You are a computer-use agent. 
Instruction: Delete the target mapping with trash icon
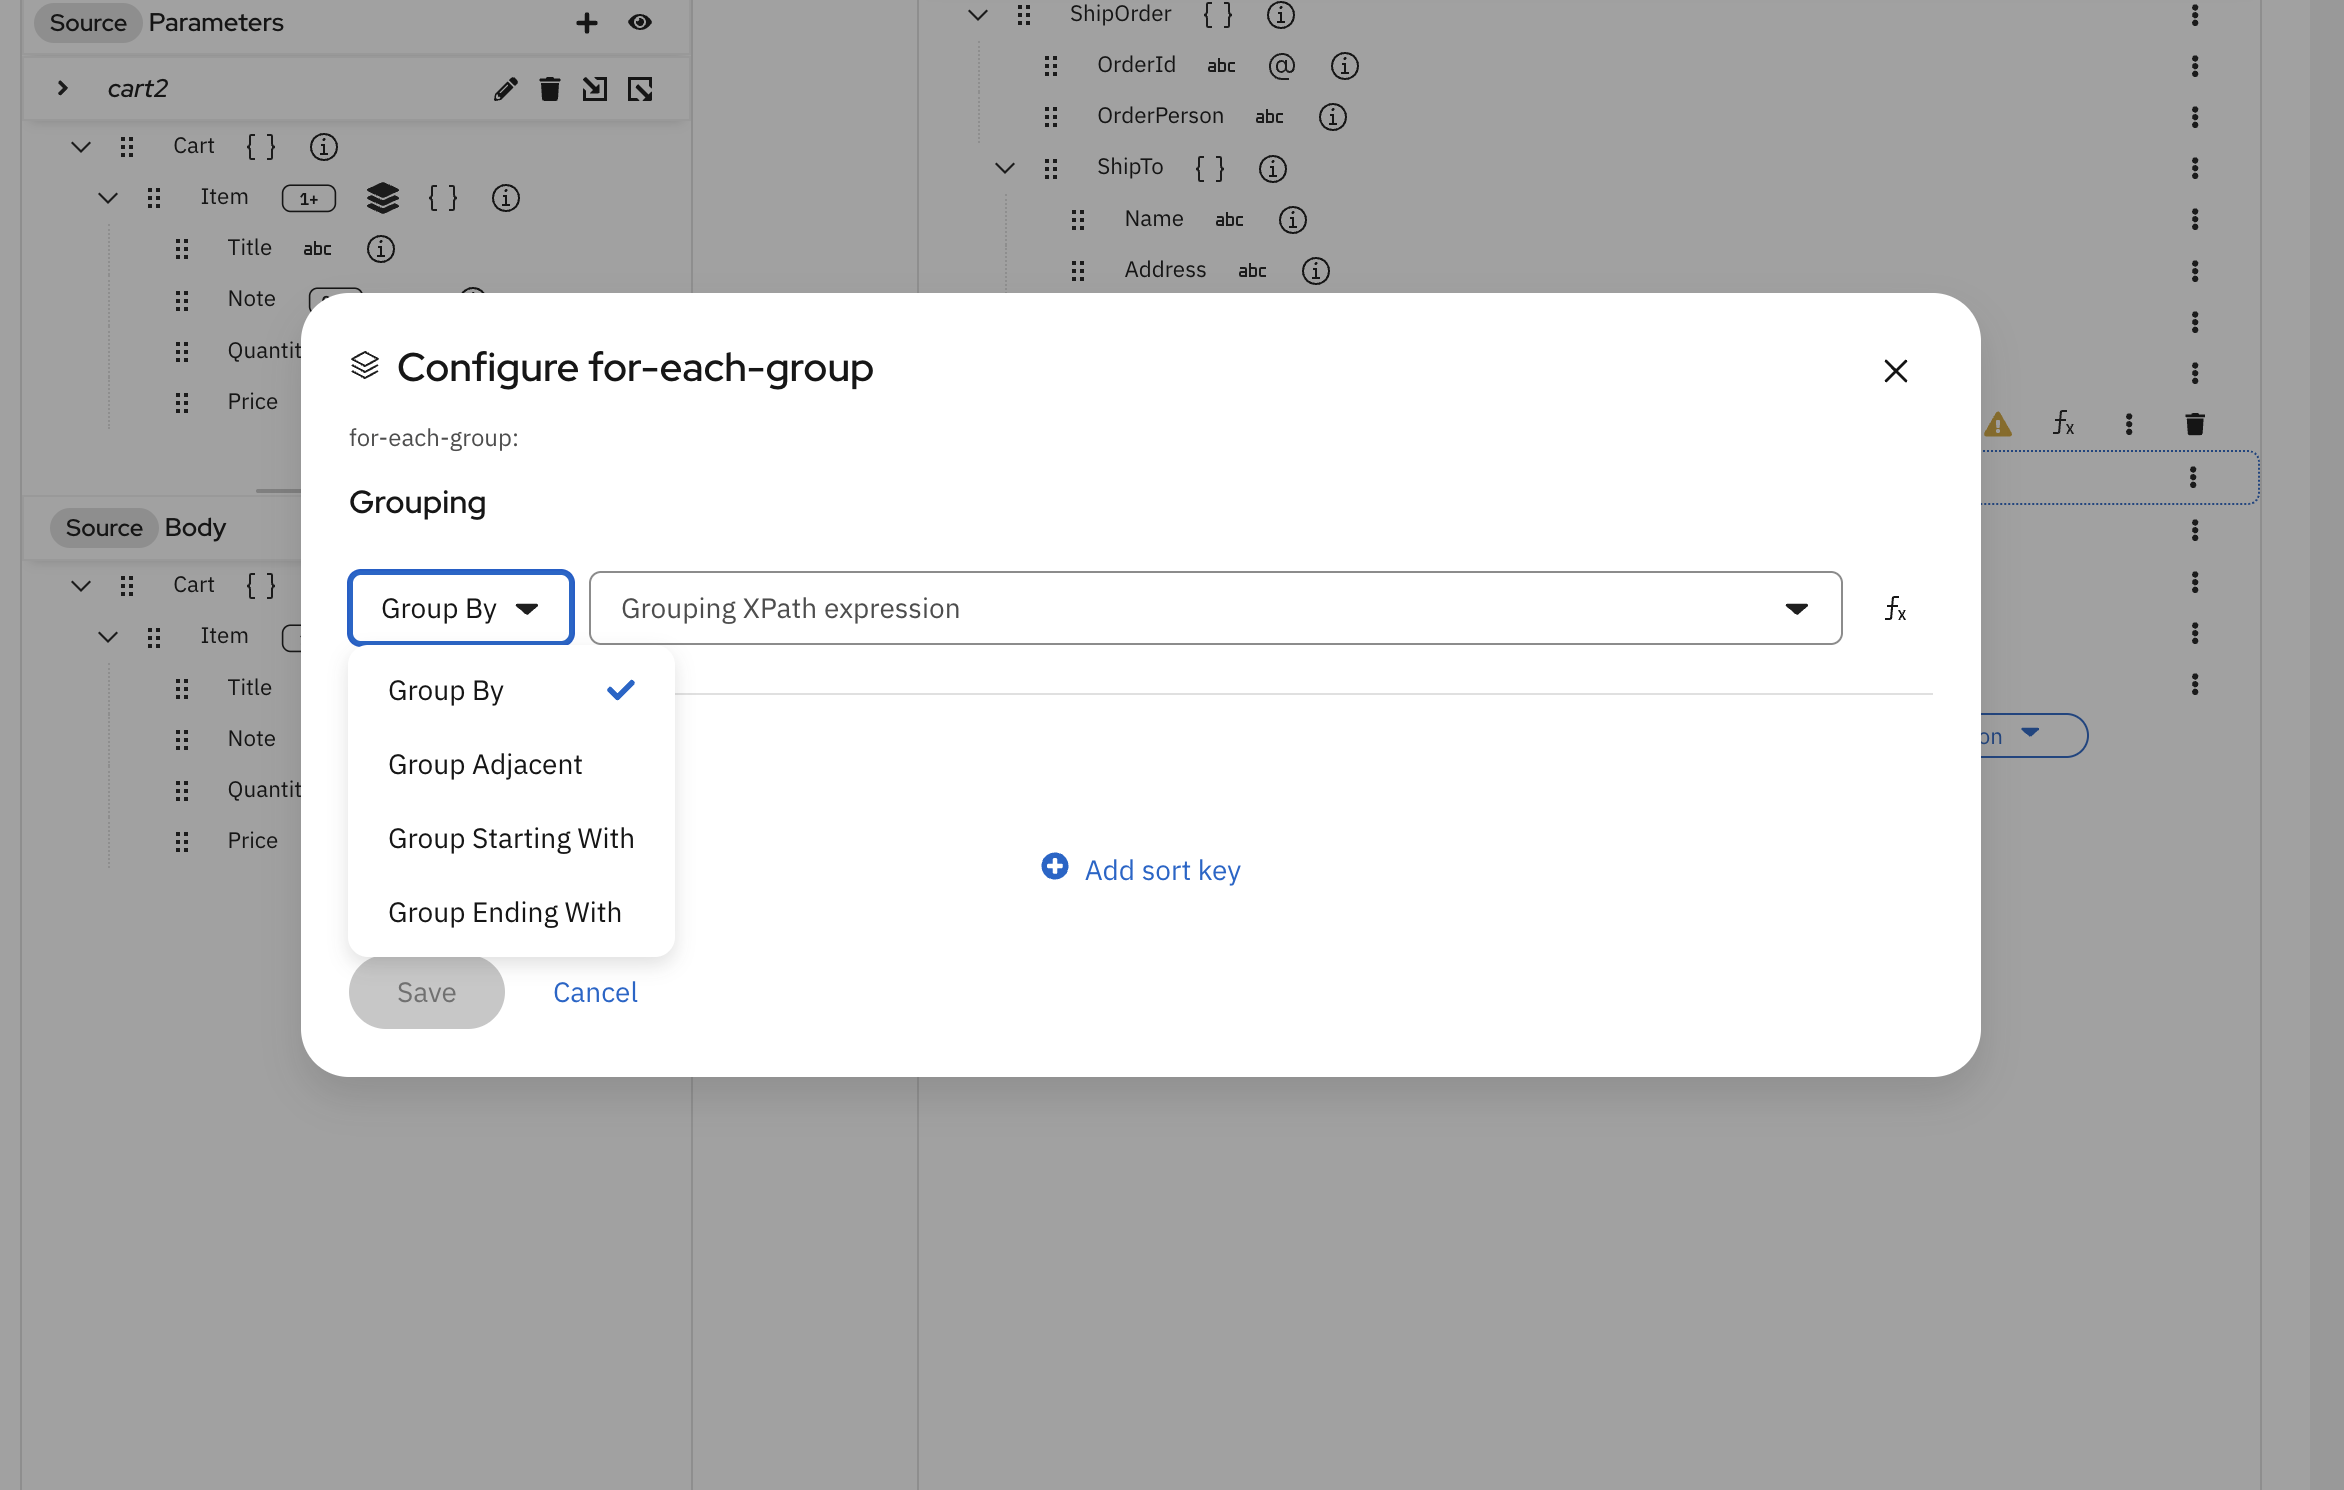pos(2194,424)
